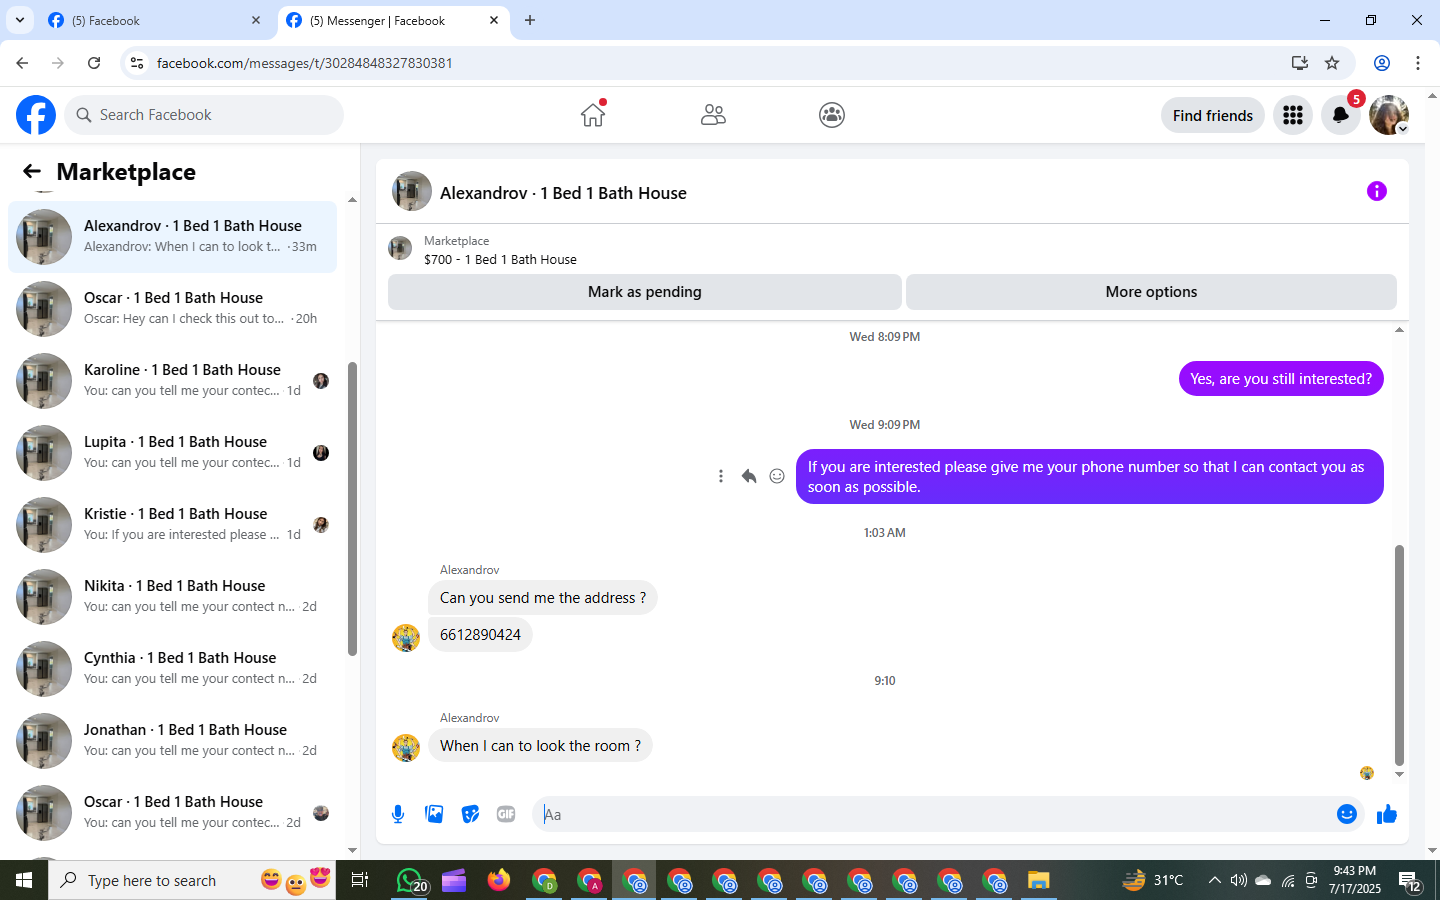Click the Find friends button

[1213, 115]
